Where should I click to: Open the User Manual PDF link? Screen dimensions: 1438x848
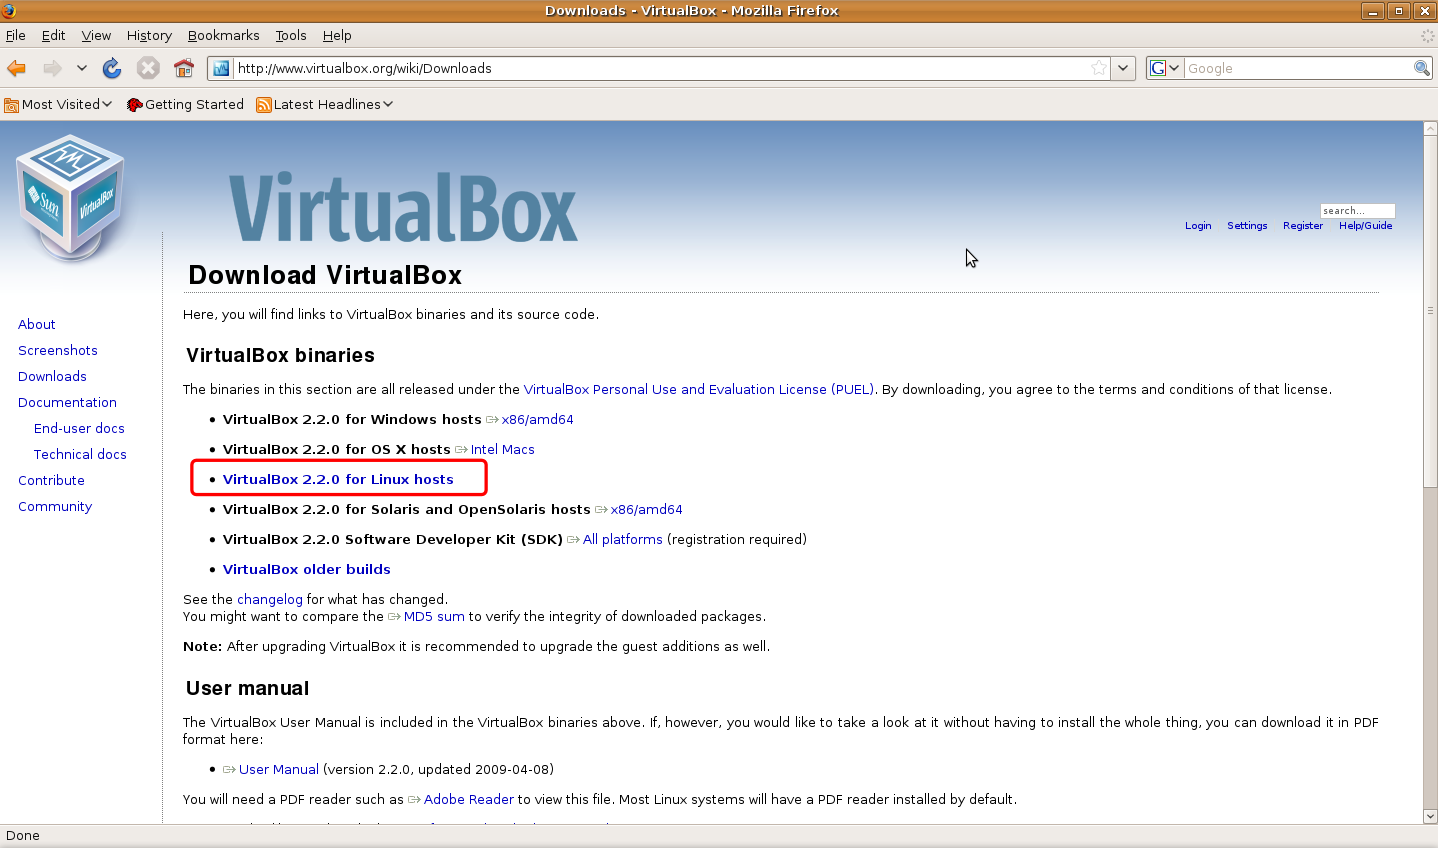click(x=278, y=769)
